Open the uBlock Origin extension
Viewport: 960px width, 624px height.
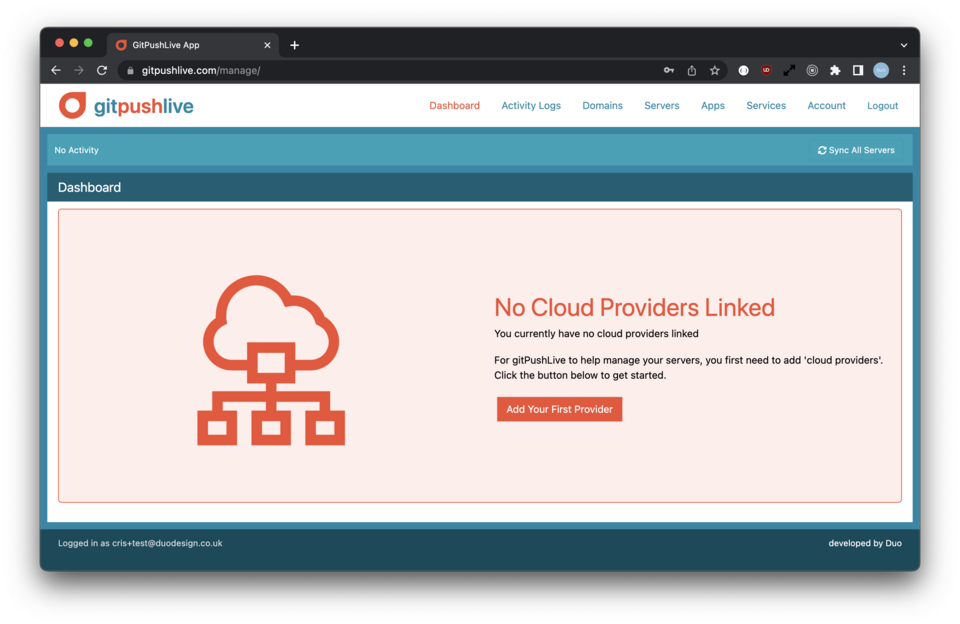point(766,70)
